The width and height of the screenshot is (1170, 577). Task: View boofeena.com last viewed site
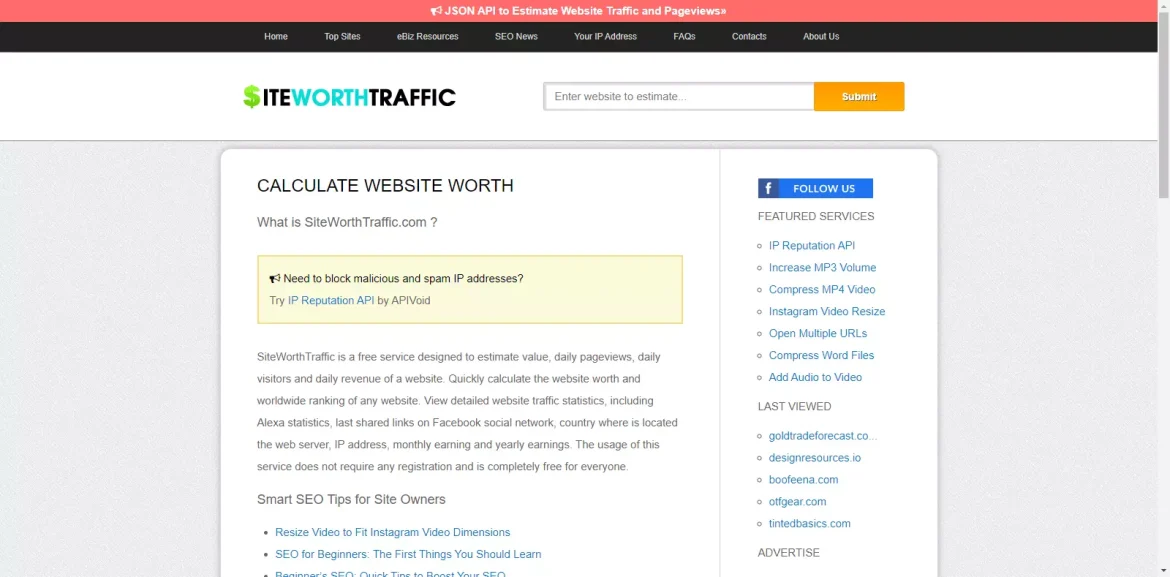pos(804,480)
